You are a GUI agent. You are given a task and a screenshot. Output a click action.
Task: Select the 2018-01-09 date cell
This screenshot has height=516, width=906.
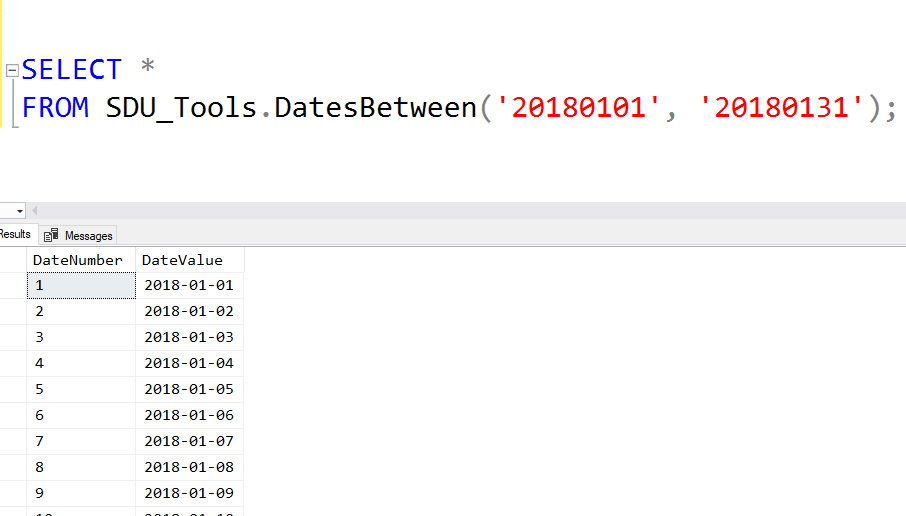click(190, 493)
